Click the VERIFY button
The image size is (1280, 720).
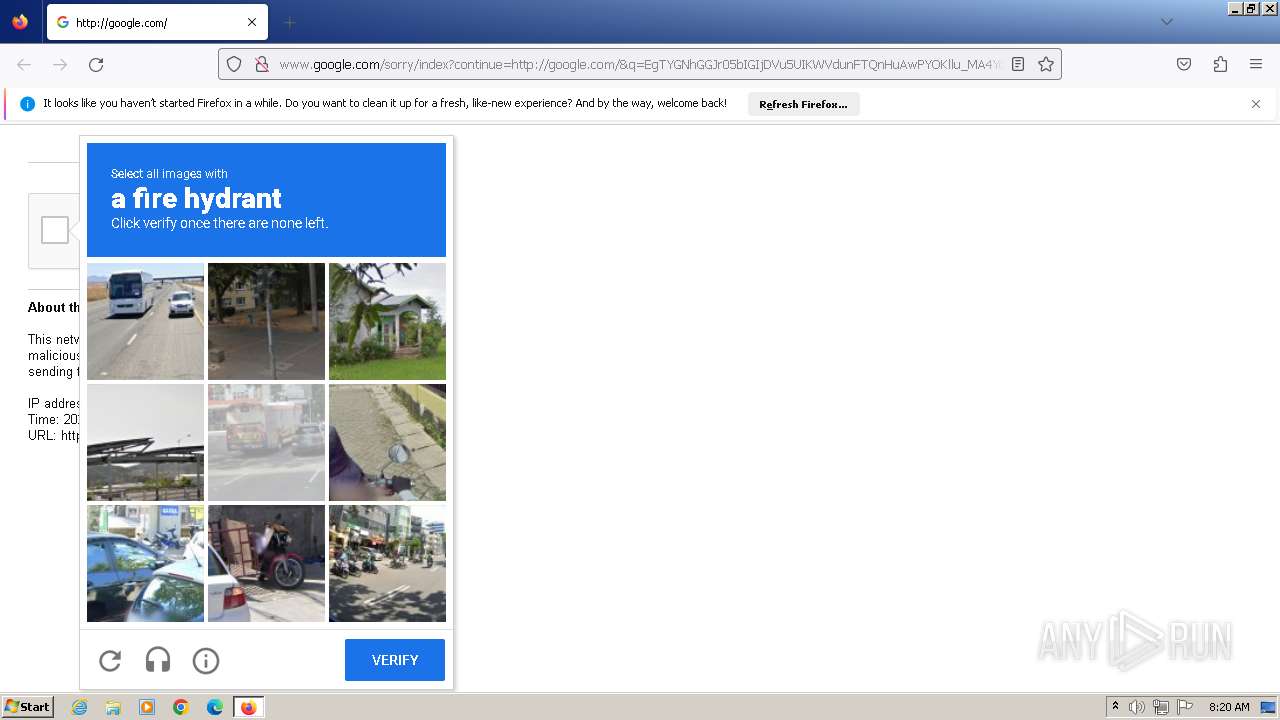tap(395, 660)
